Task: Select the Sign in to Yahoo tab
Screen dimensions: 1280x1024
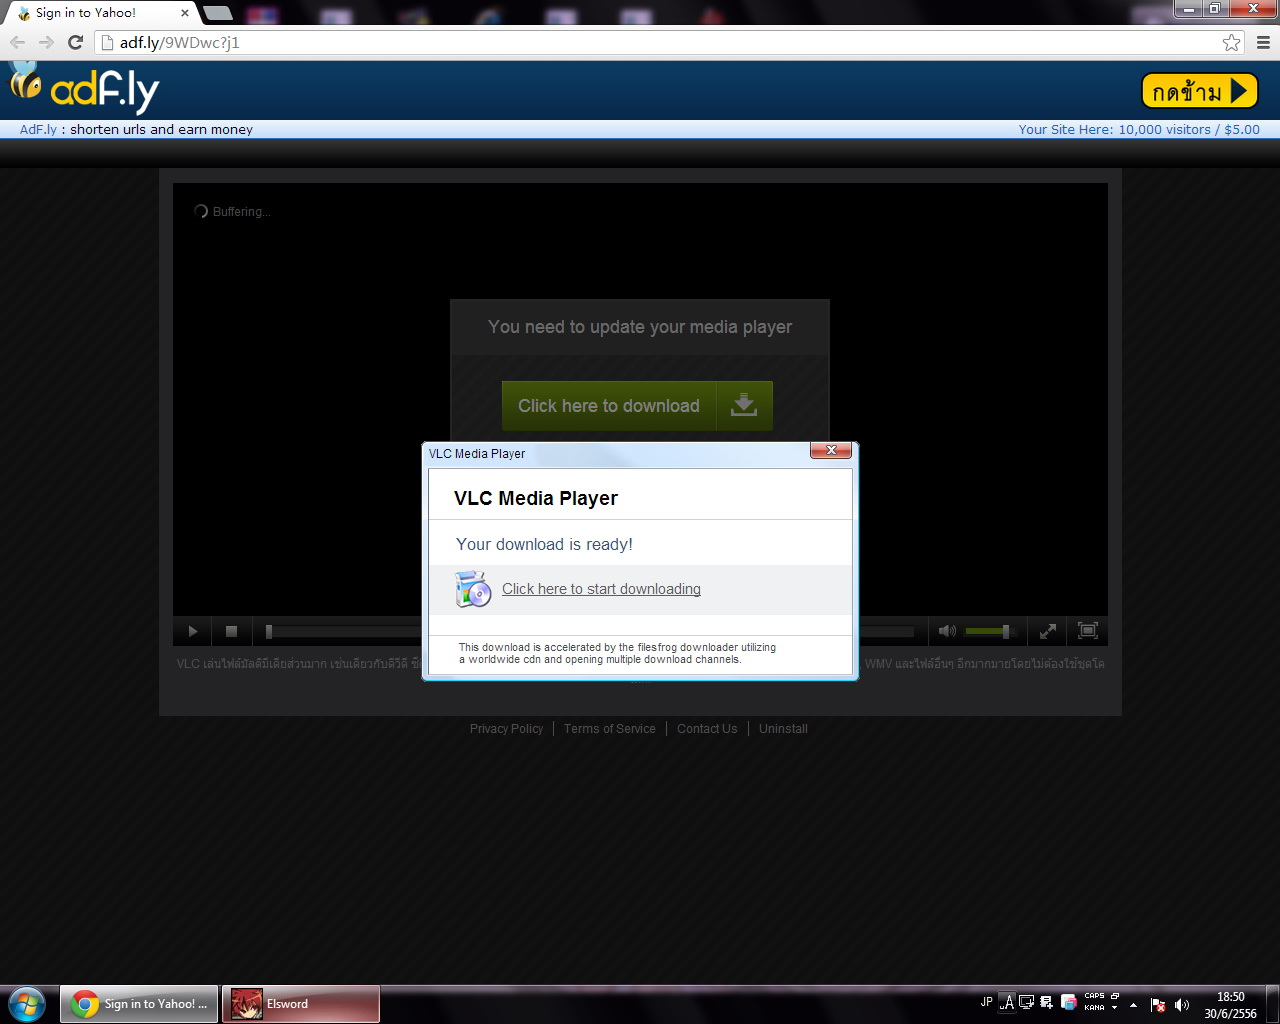Action: (x=100, y=13)
